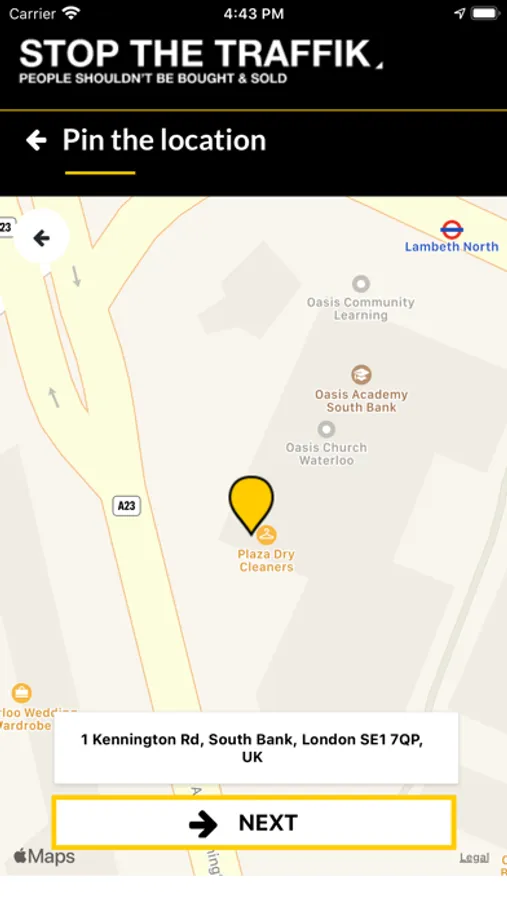Tap the arrow inside the NEXT button
The height and width of the screenshot is (900, 507).
pyautogui.click(x=203, y=824)
